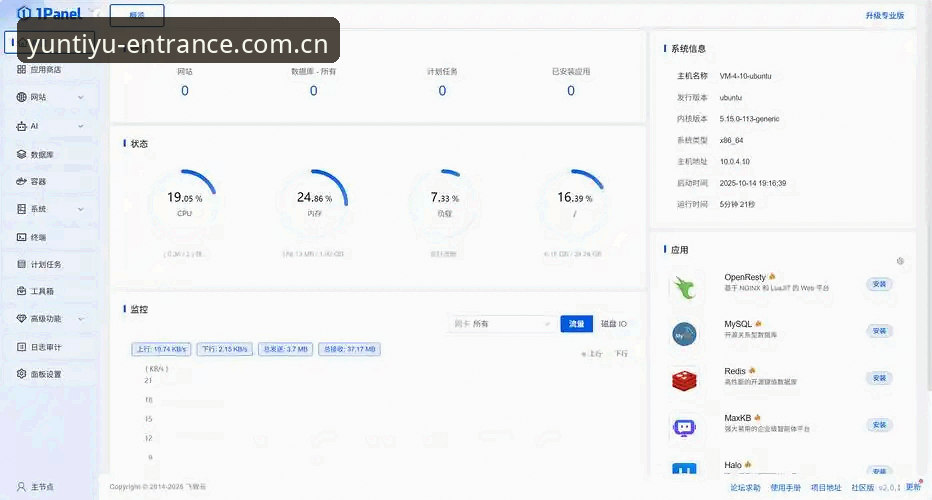Click host address 10.0.4.10

[735, 162]
